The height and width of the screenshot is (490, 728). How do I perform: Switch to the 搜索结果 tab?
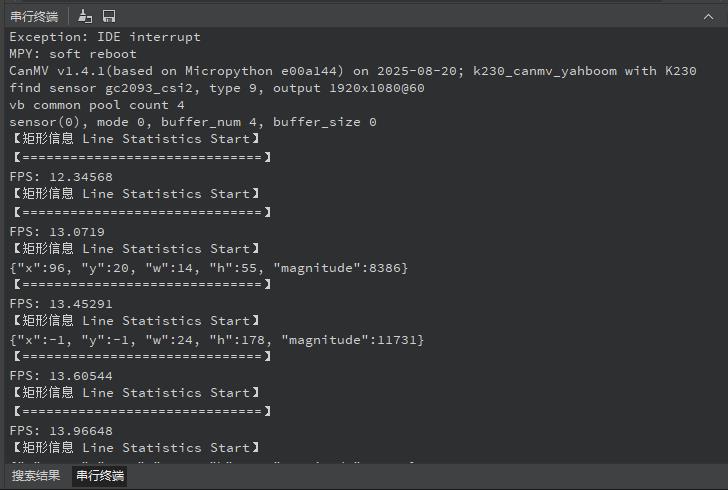(36, 476)
